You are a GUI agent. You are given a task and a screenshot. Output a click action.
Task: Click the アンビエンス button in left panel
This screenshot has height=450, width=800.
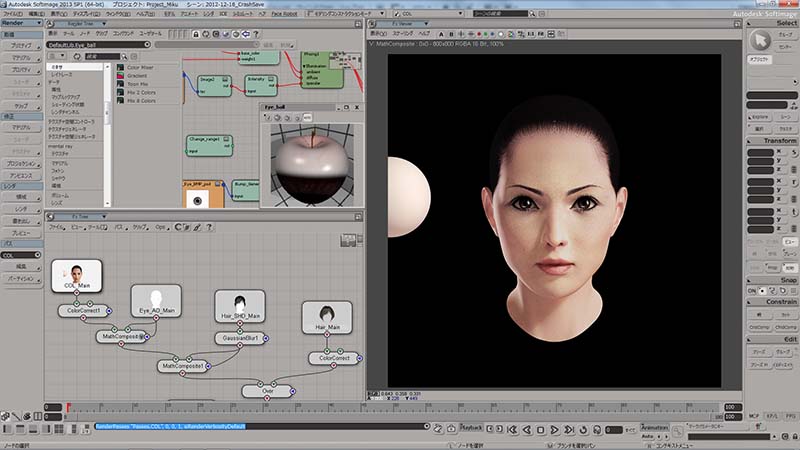21,176
